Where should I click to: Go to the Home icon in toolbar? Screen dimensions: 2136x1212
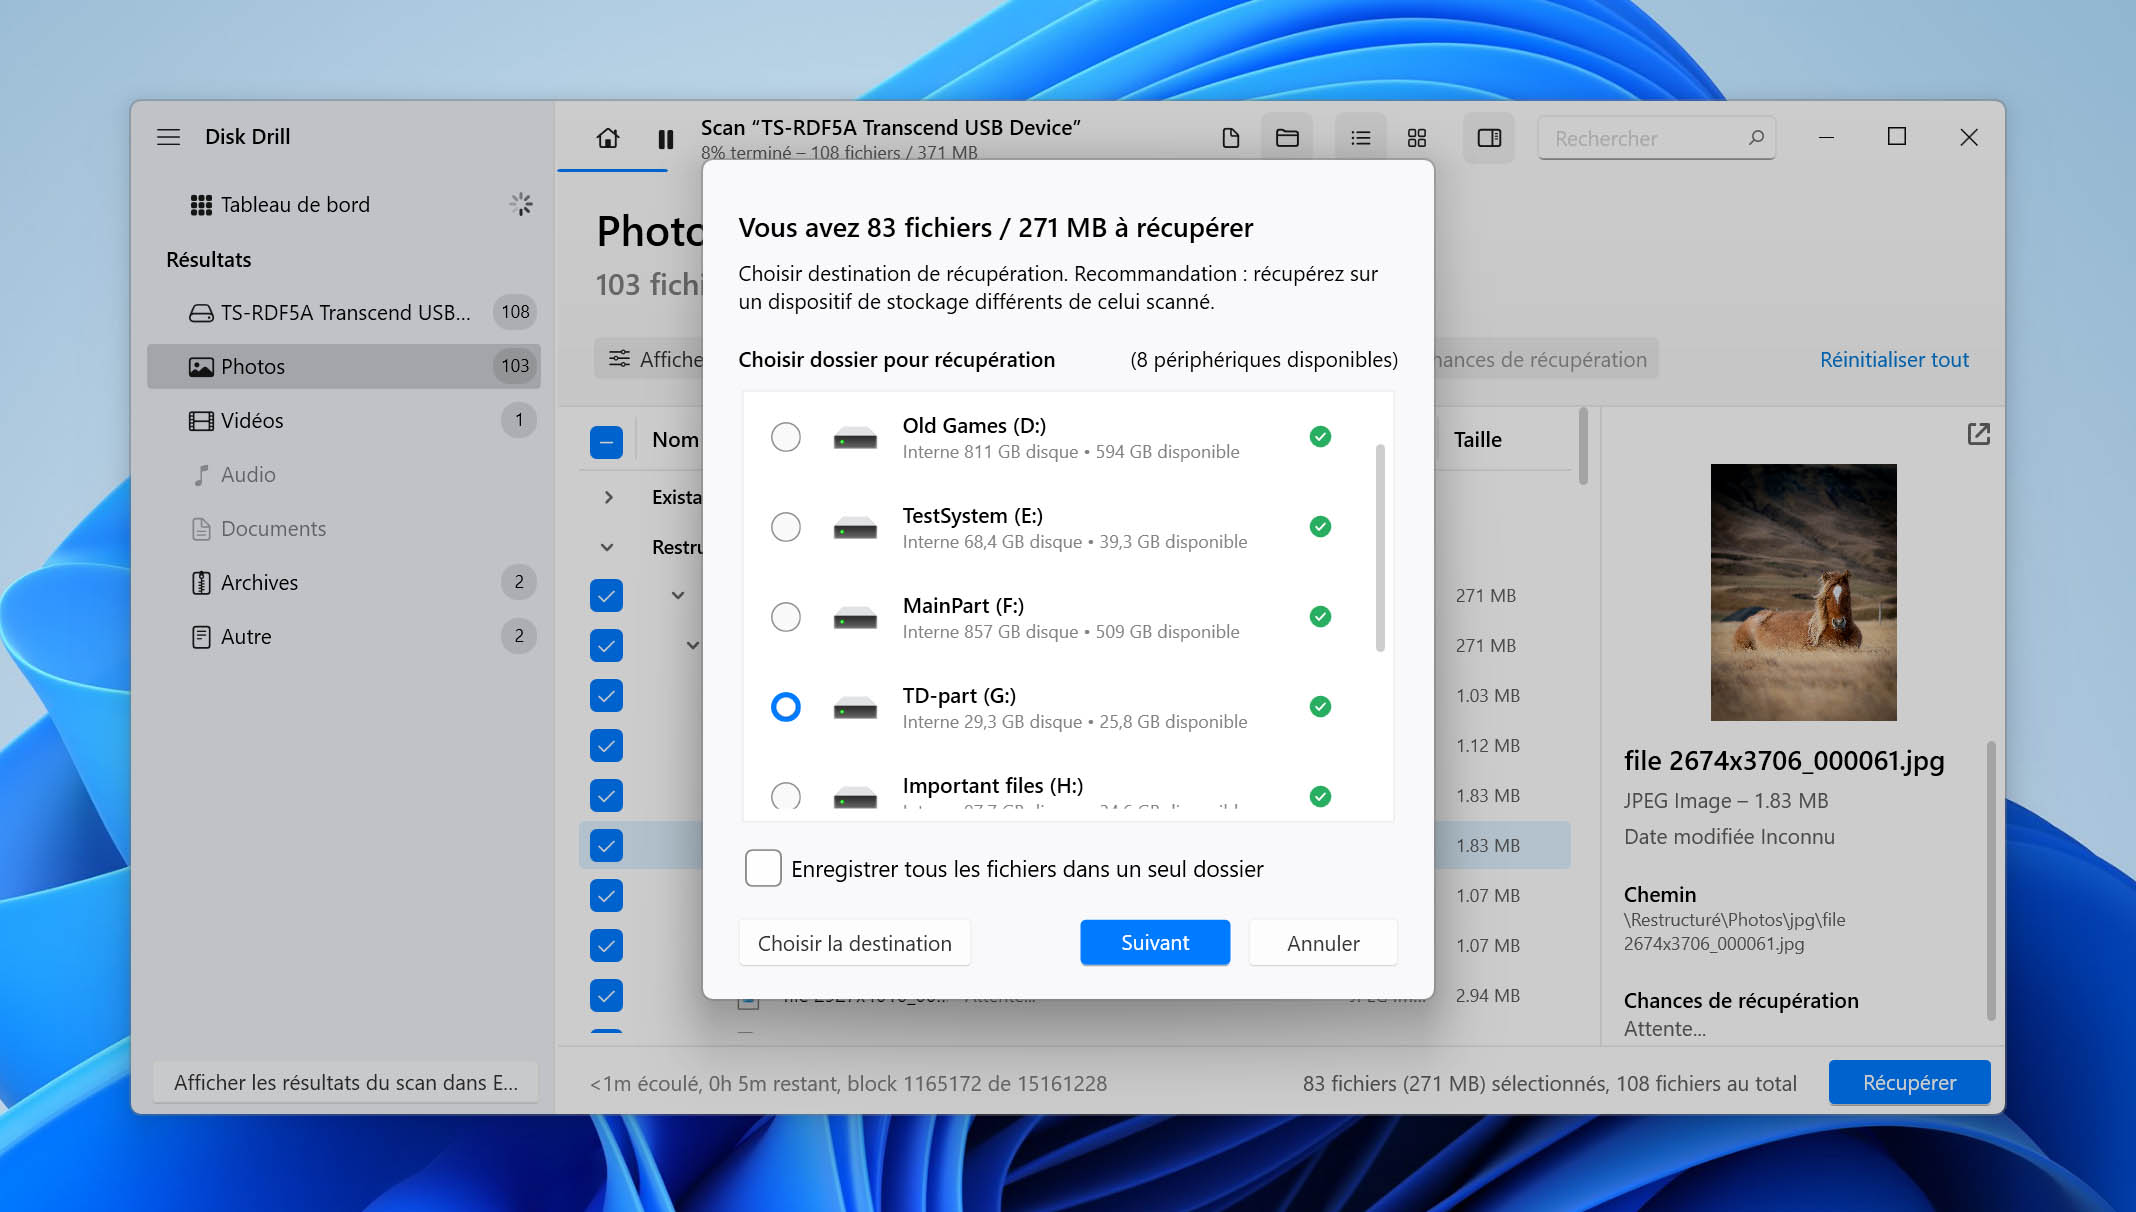pyautogui.click(x=607, y=138)
